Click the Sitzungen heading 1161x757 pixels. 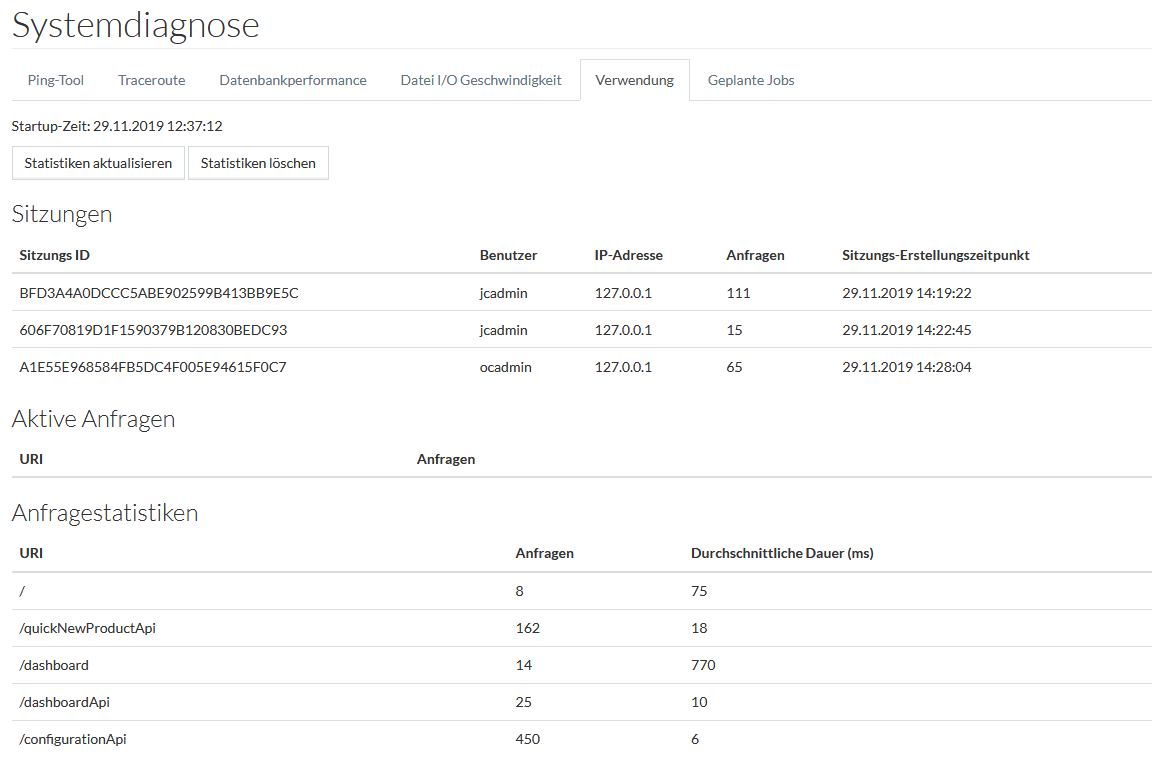point(62,214)
